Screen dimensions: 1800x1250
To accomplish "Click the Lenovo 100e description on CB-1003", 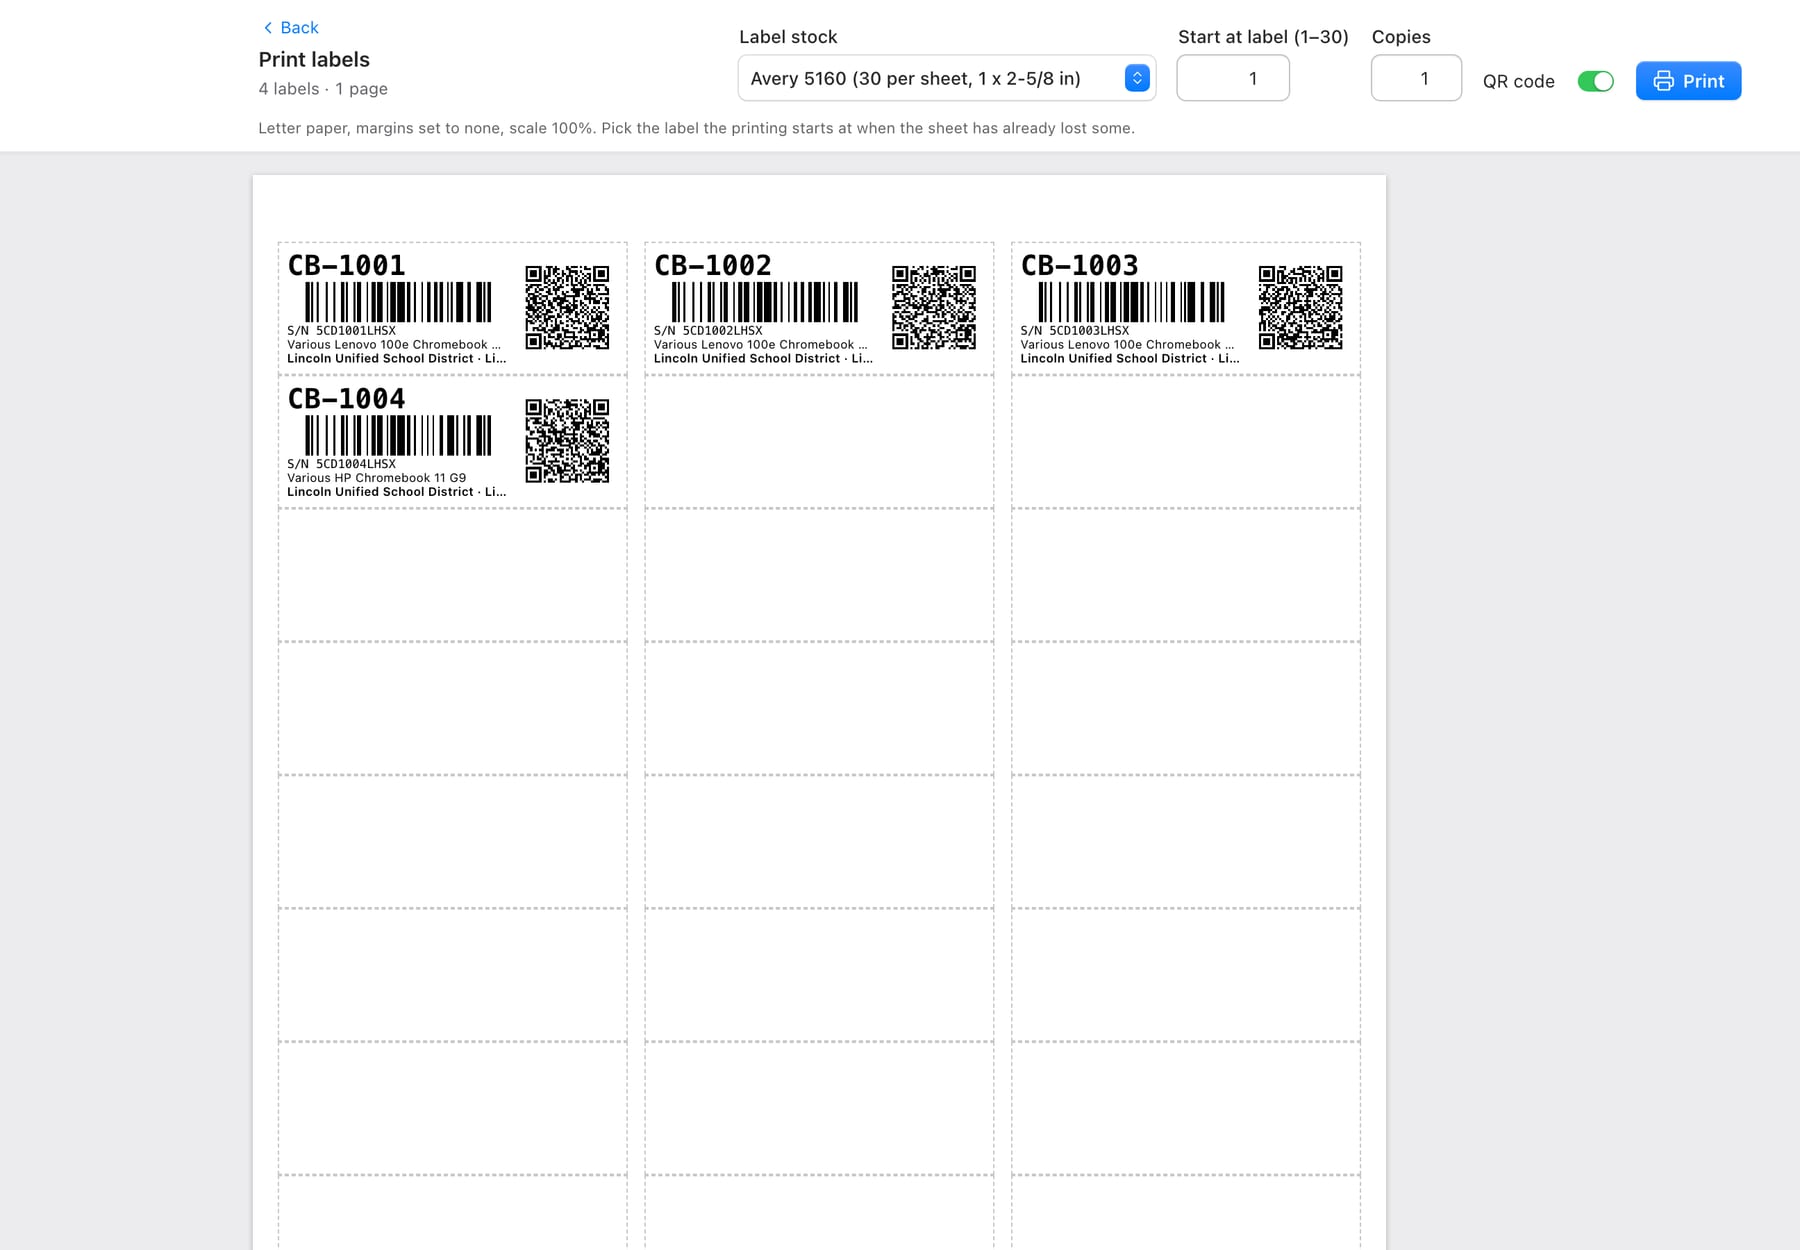I will pos(1127,344).
